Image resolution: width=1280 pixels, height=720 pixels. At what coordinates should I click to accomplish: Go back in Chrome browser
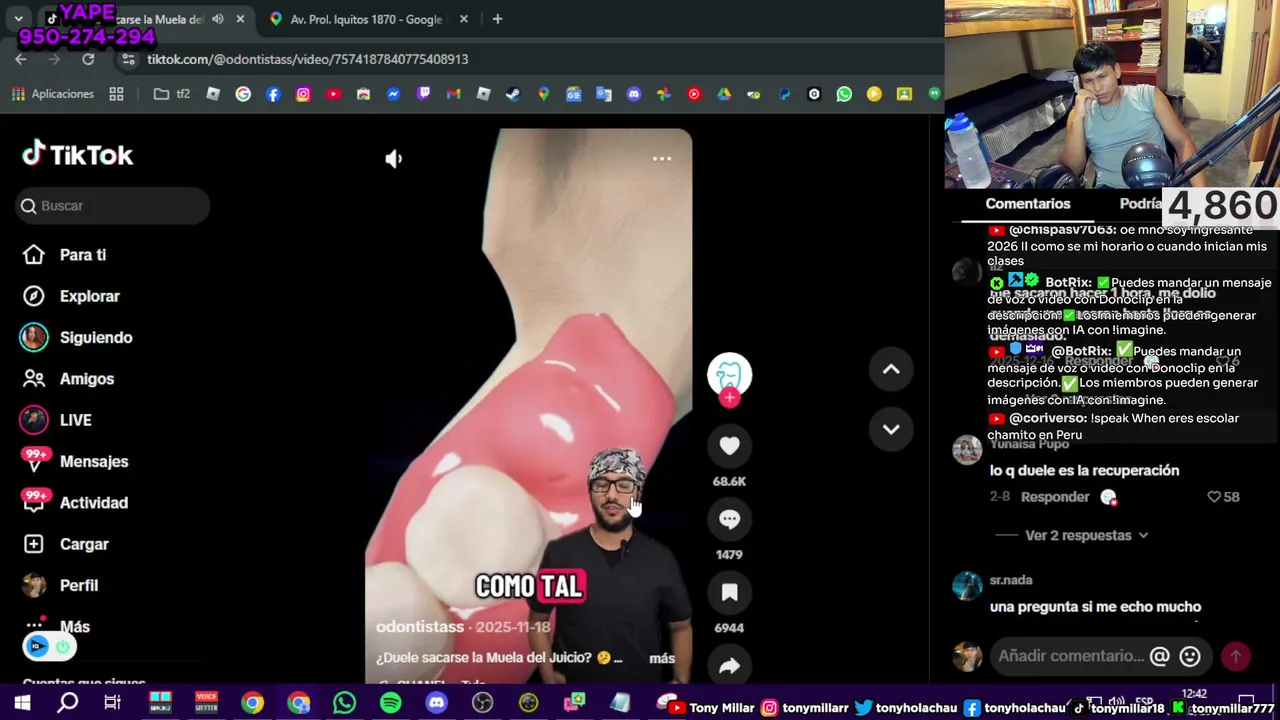[21, 59]
